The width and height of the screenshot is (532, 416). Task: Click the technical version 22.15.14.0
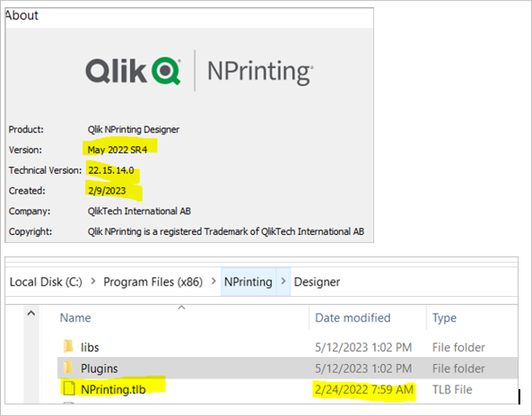(111, 170)
